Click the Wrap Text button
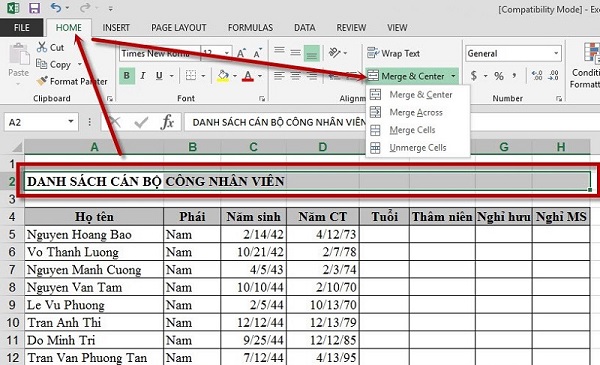600x365 pixels. point(393,53)
